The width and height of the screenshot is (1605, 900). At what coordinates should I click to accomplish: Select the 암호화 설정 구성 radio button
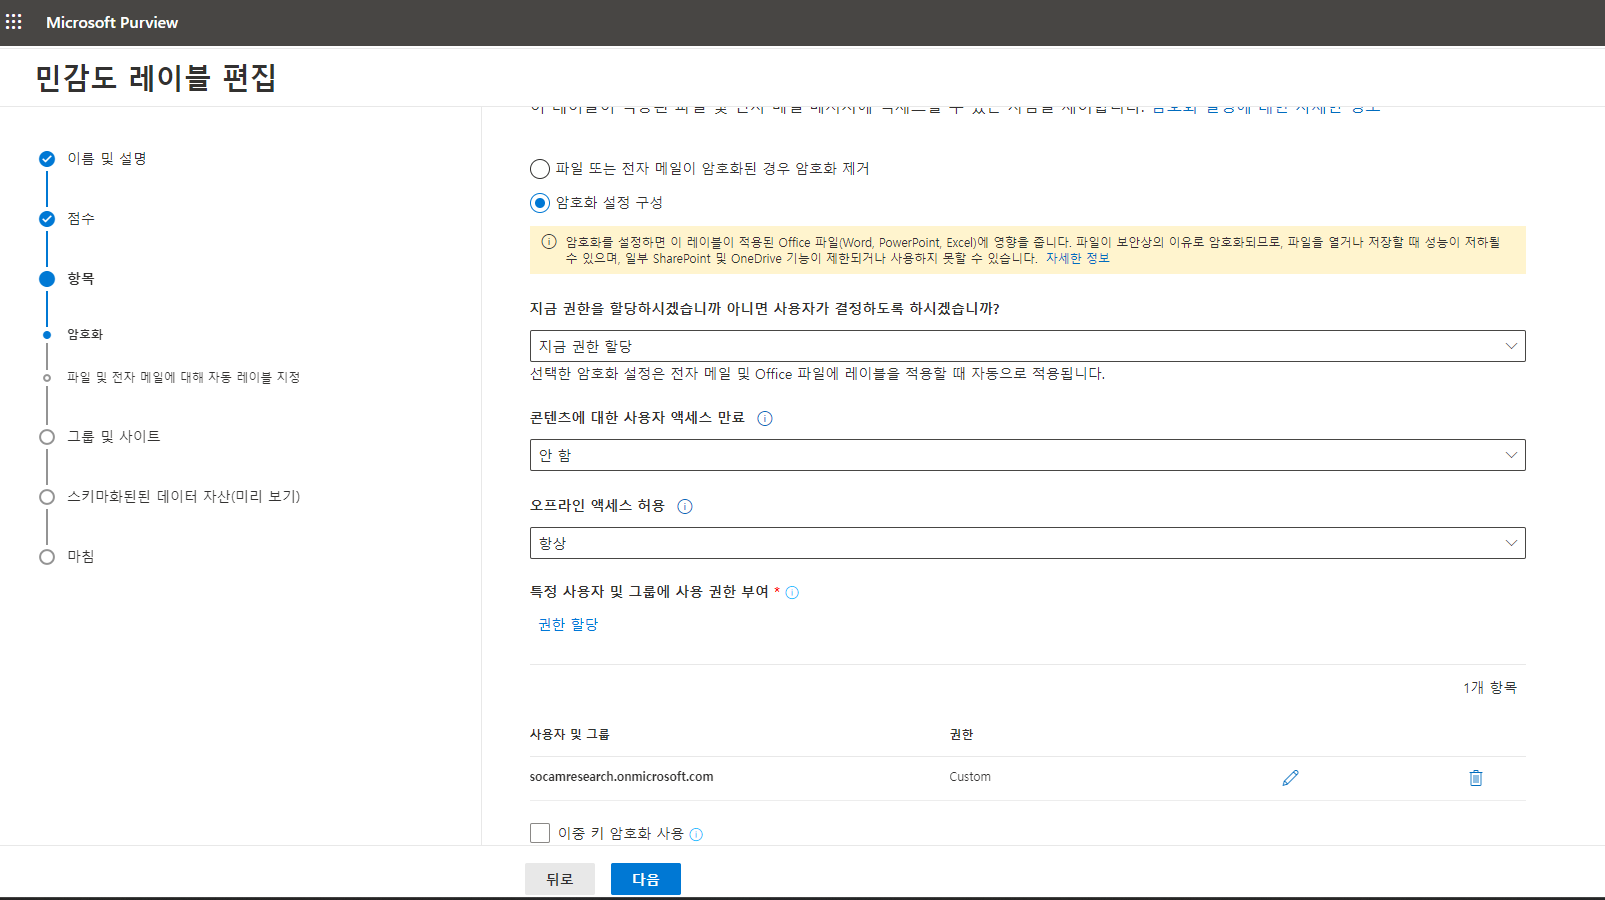tap(540, 203)
